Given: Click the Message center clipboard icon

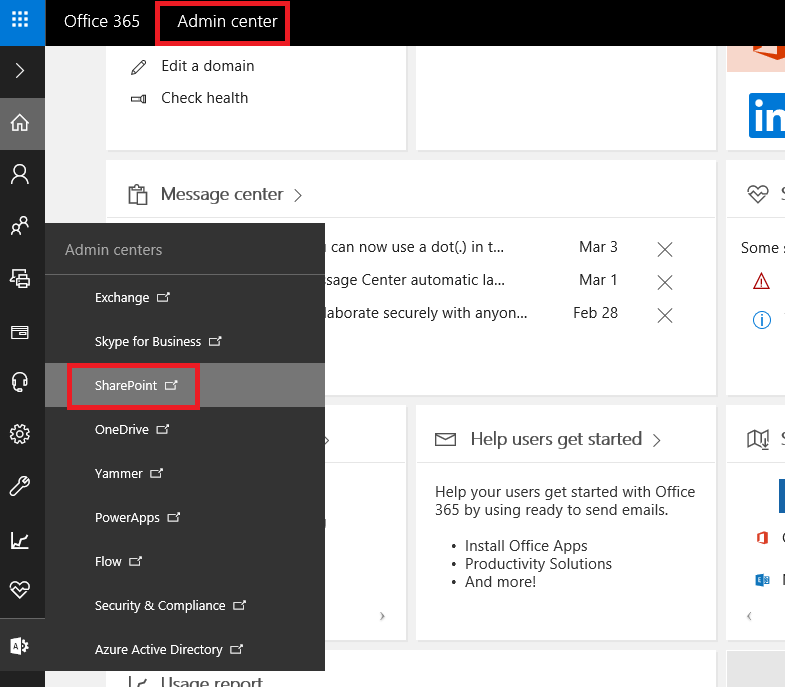Looking at the screenshot, I should coord(138,195).
